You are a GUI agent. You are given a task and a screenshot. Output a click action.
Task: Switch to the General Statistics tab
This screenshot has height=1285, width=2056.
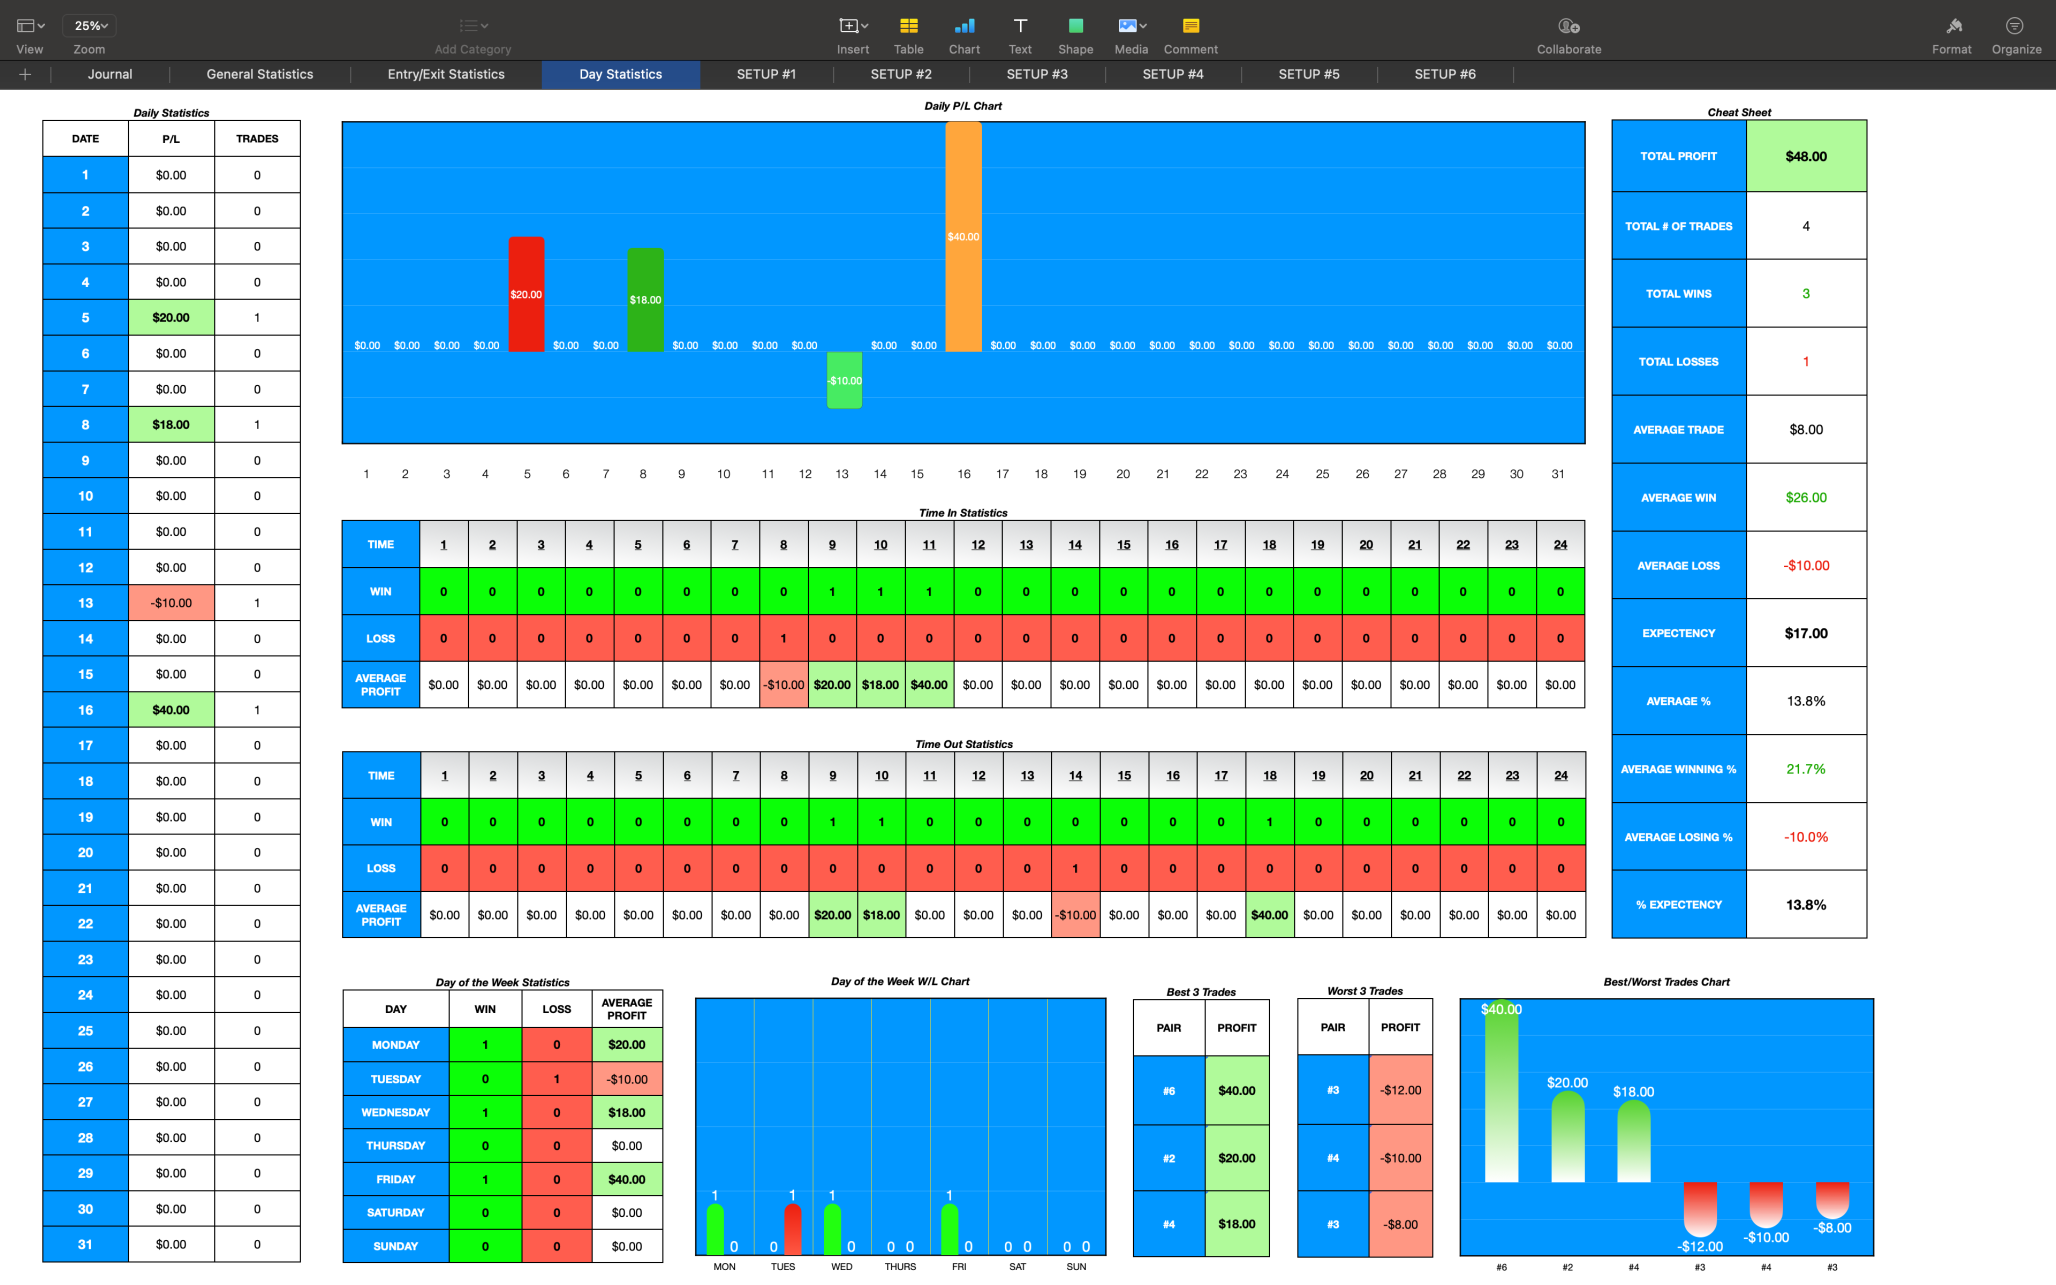tap(260, 74)
